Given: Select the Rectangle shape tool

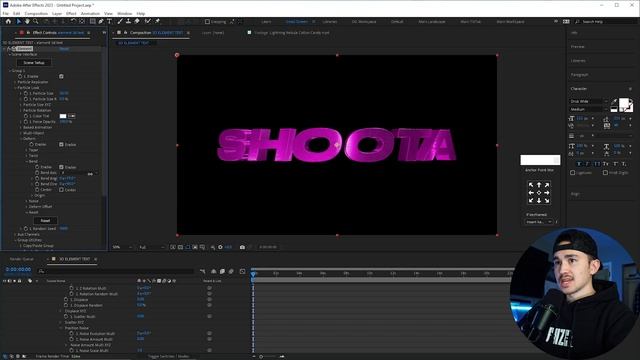Looking at the screenshot, I should tap(93, 21).
